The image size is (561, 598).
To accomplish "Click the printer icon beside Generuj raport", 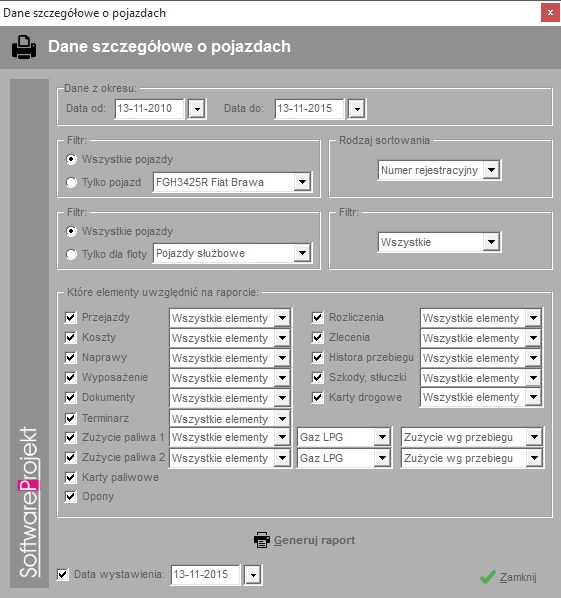I will pos(262,540).
